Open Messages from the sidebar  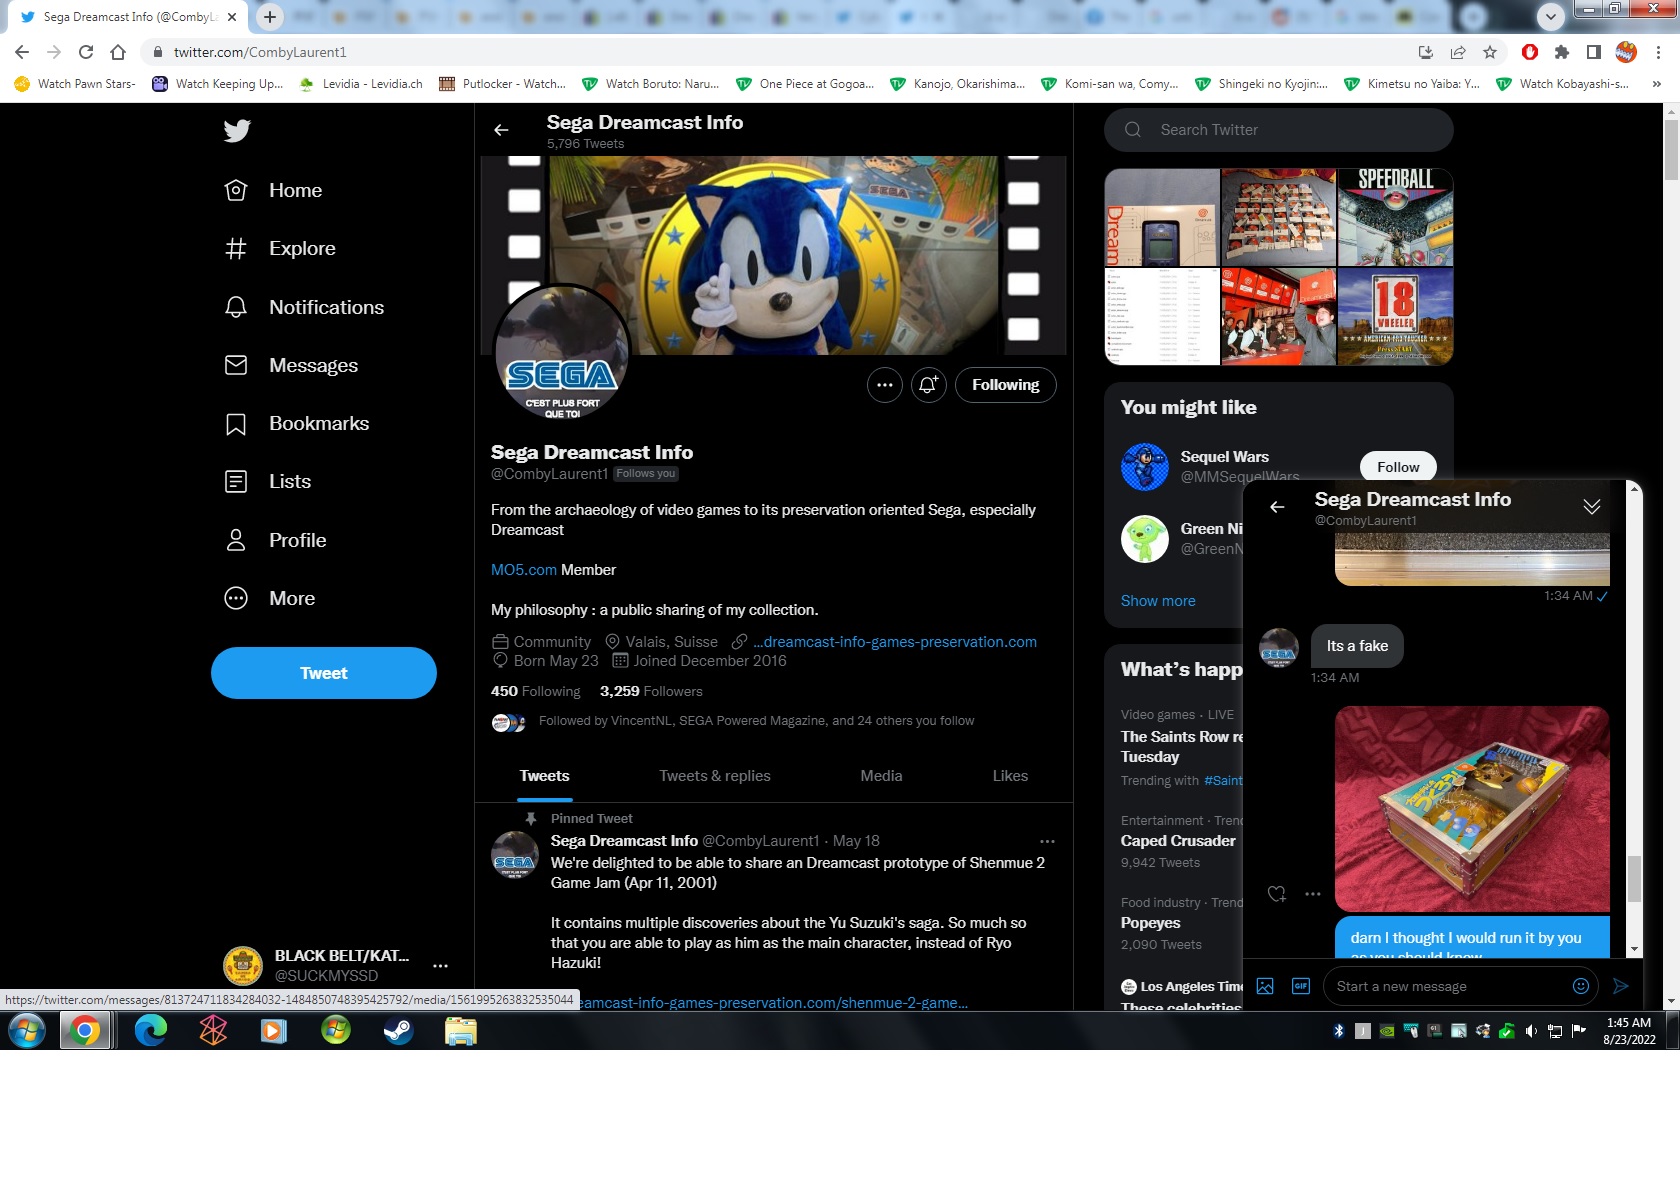(291, 365)
